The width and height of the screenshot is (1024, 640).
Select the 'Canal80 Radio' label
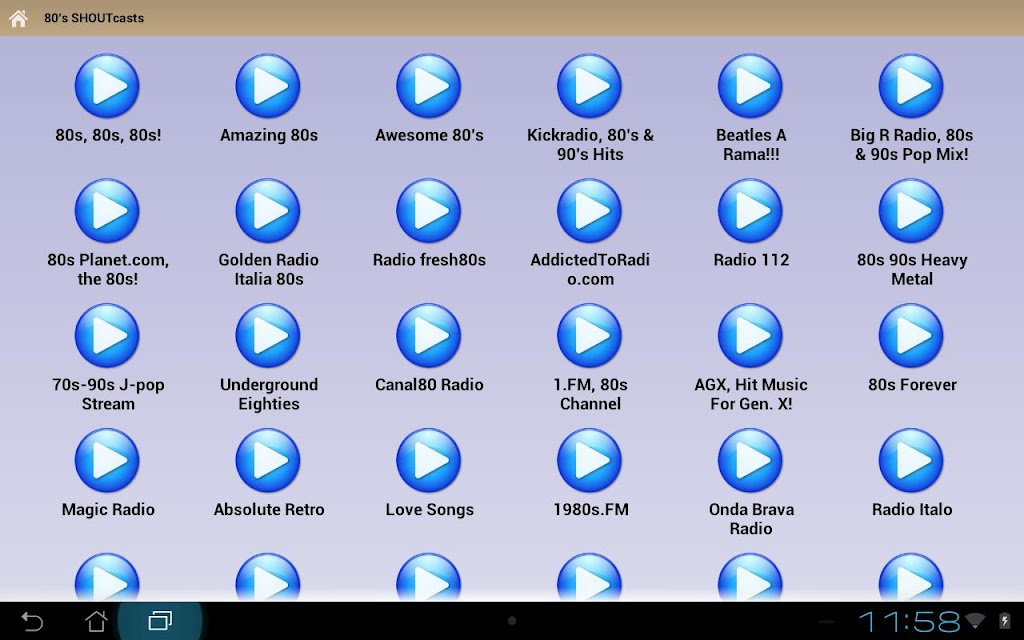tap(429, 385)
